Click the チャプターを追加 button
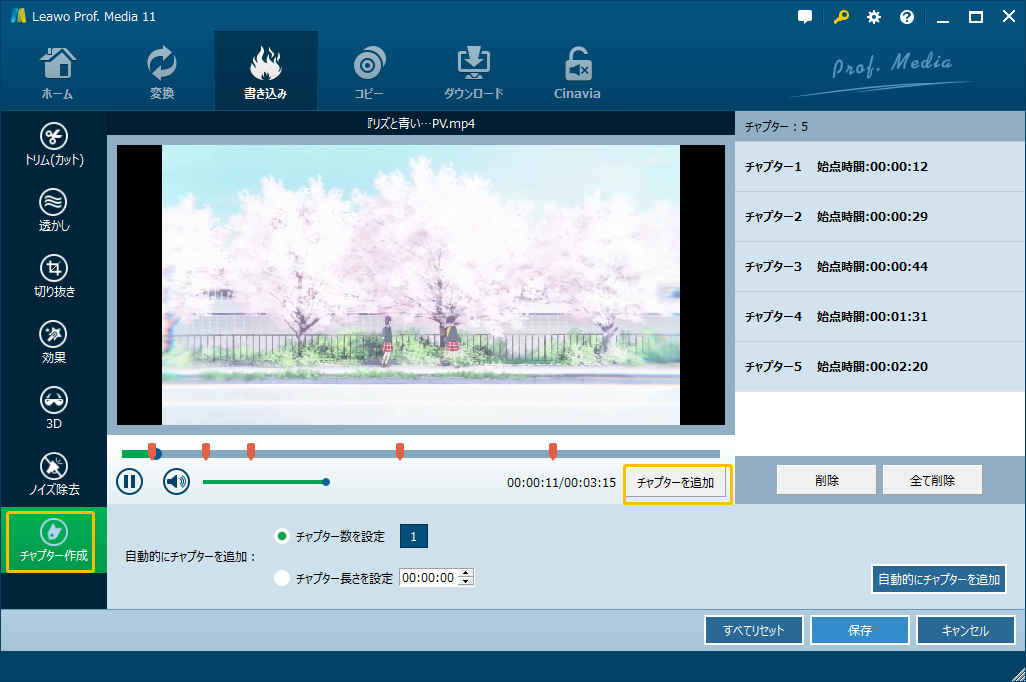 click(676, 482)
